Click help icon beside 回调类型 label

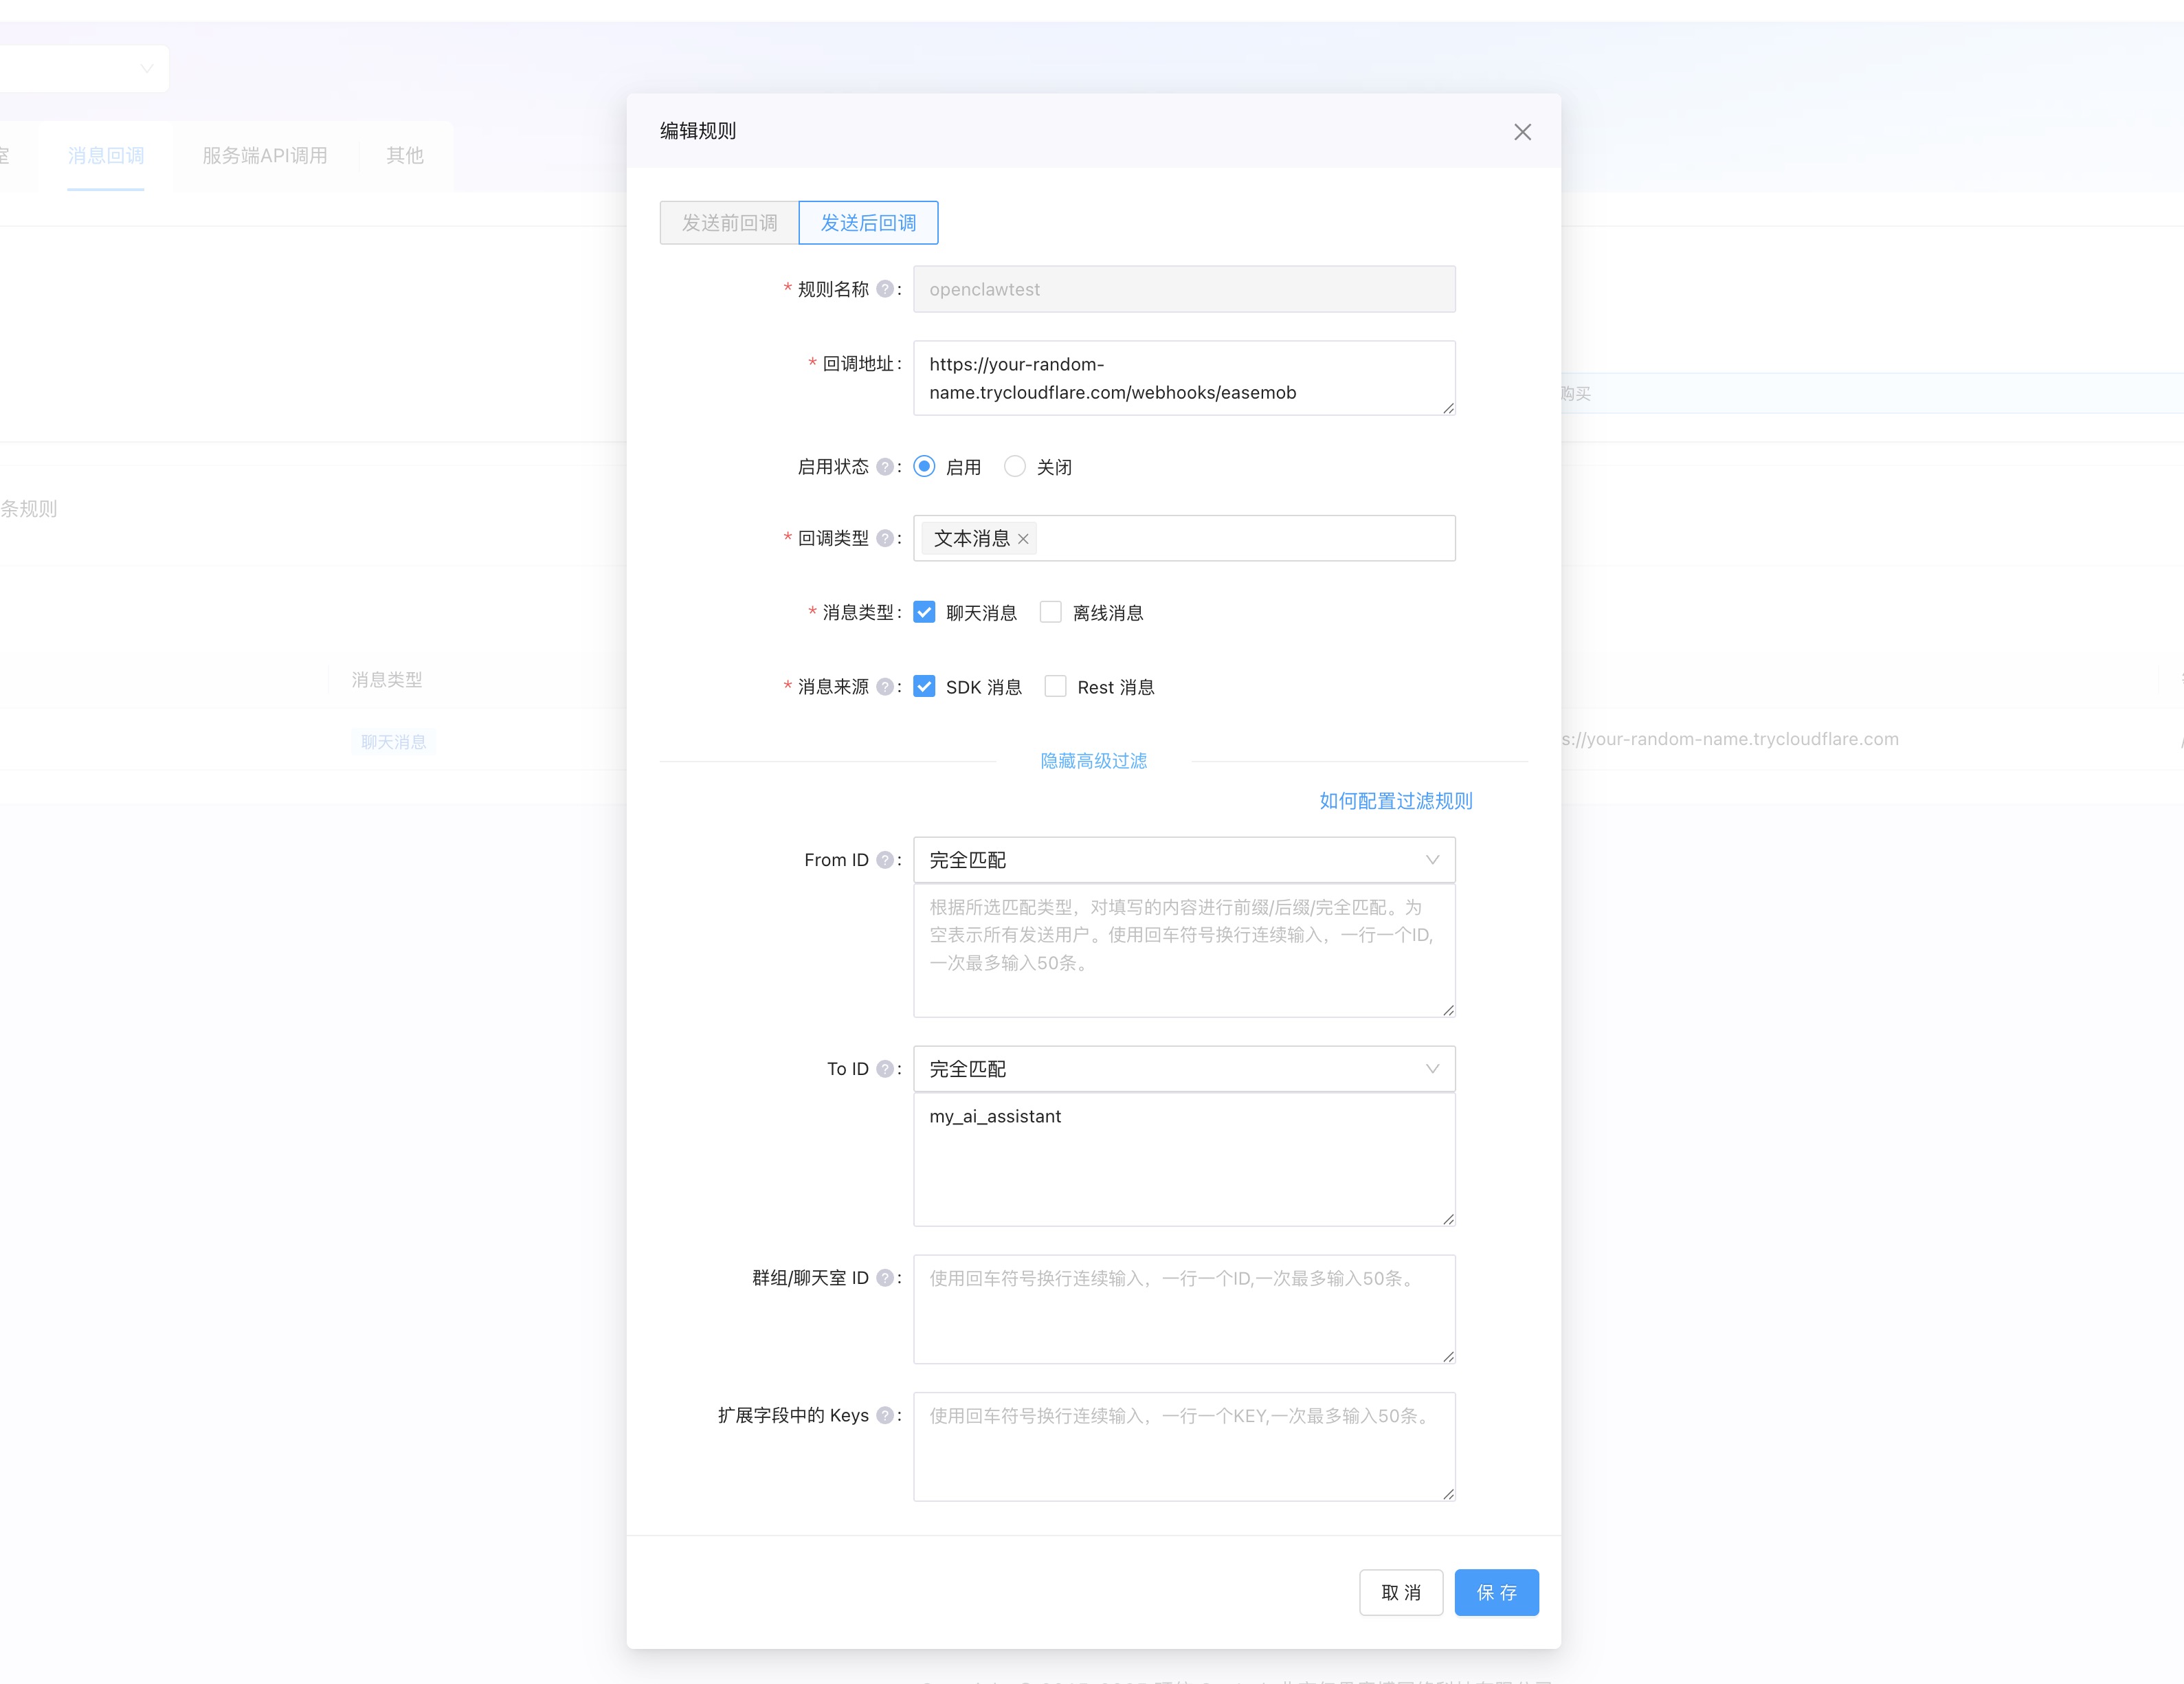(884, 538)
